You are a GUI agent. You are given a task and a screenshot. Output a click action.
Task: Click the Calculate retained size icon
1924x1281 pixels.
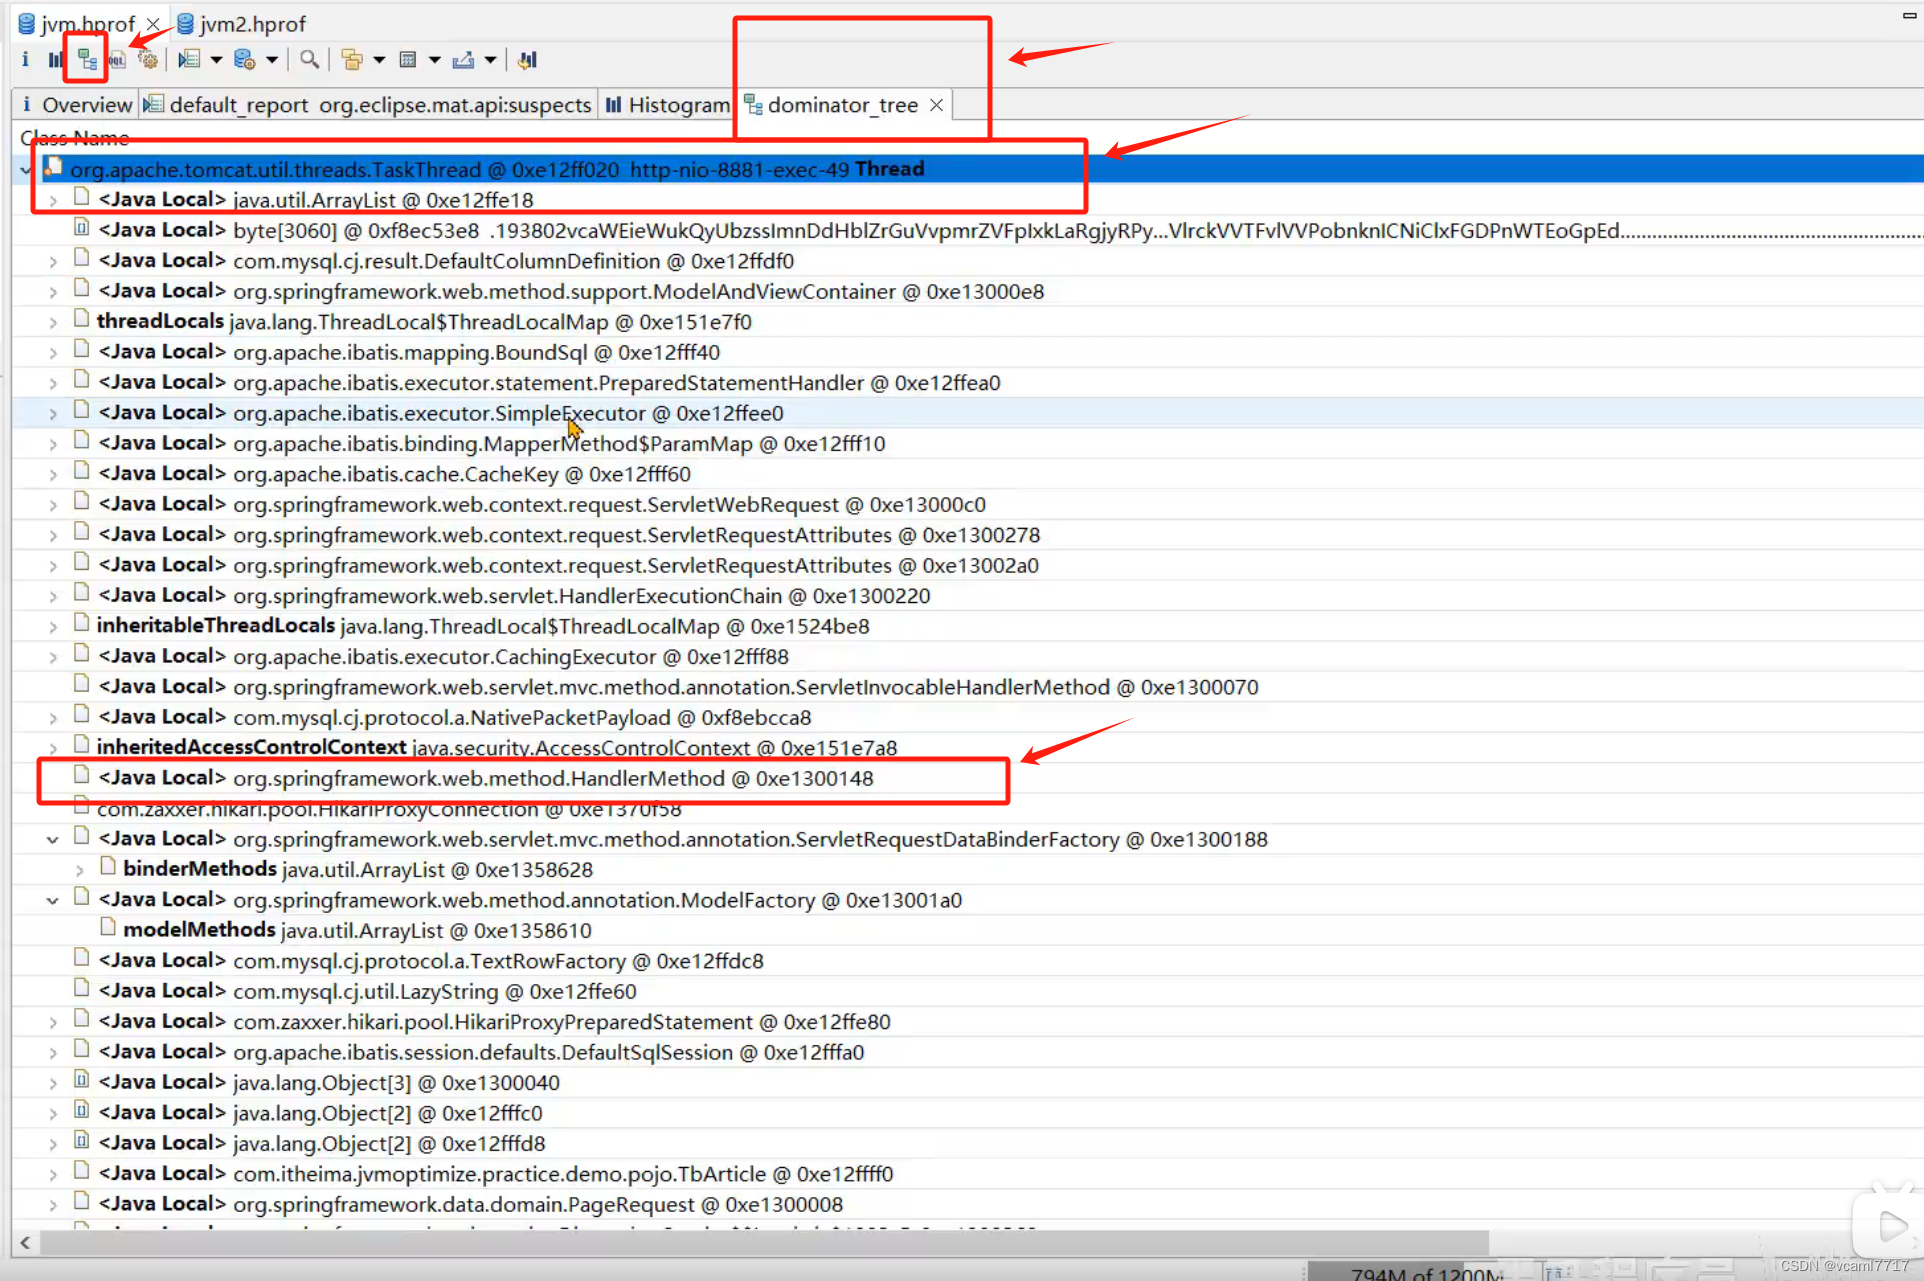click(407, 60)
